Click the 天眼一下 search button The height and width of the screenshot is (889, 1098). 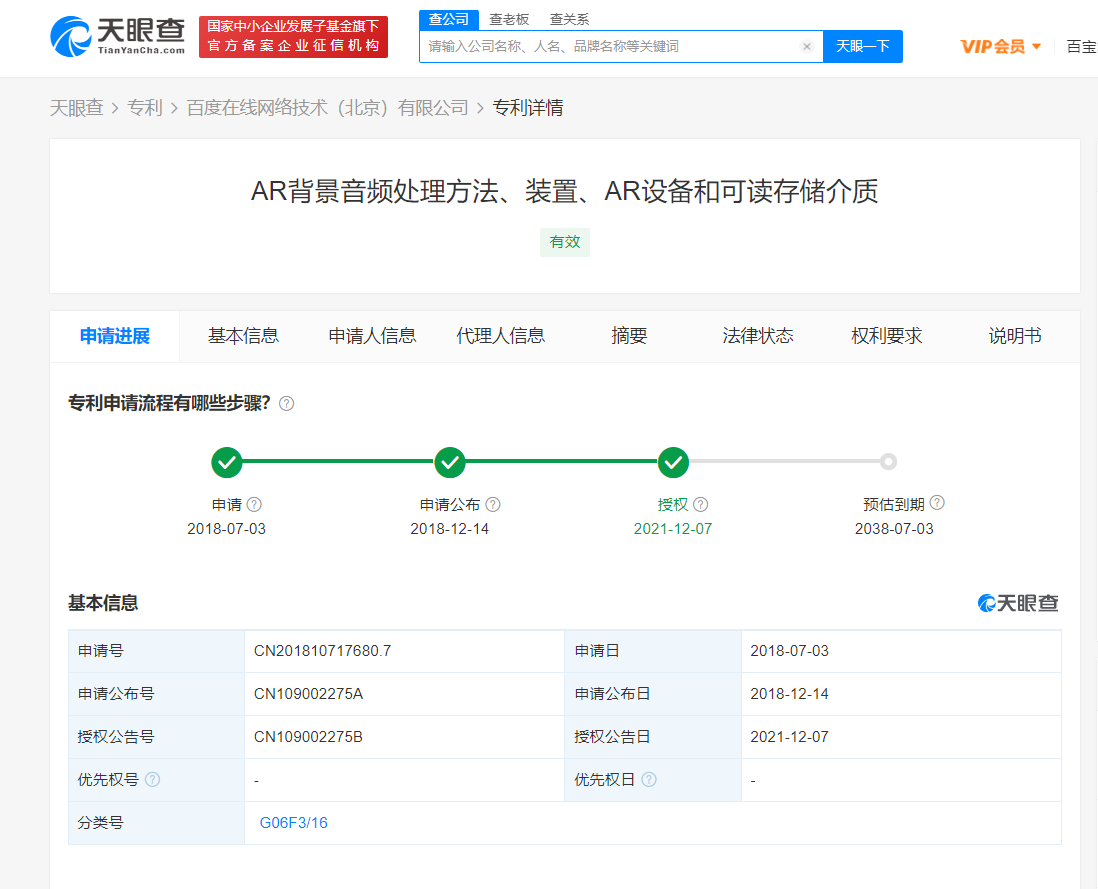pyautogui.click(x=863, y=47)
